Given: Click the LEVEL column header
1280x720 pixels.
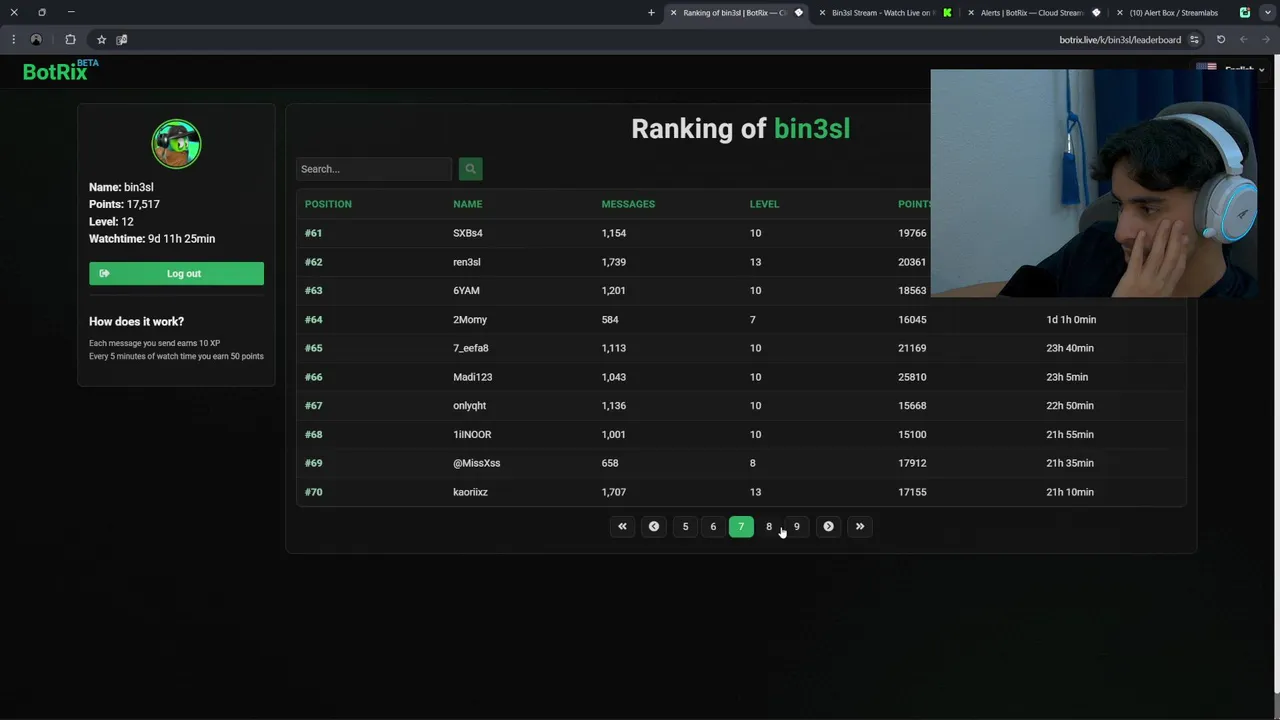Looking at the screenshot, I should [x=764, y=204].
